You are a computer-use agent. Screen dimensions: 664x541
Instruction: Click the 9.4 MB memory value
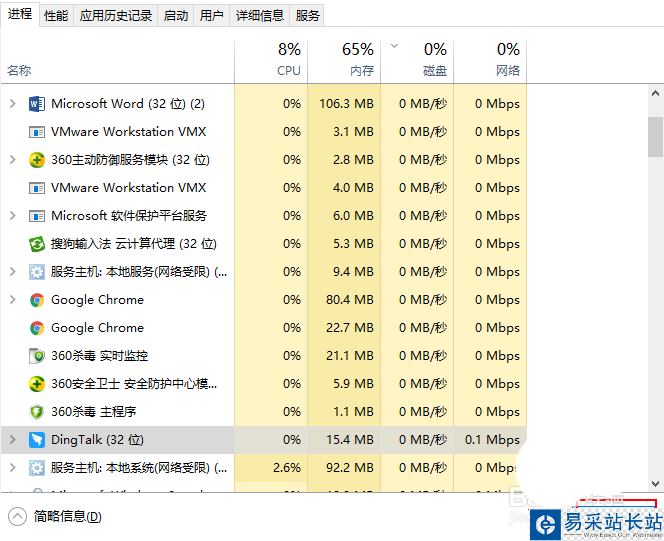(x=353, y=272)
